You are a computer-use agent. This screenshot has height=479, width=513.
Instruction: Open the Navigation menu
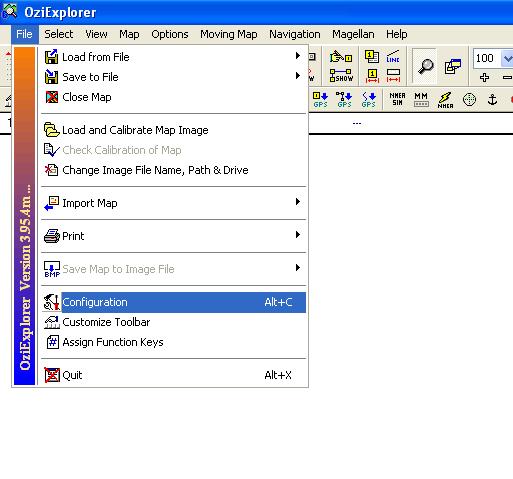click(295, 34)
